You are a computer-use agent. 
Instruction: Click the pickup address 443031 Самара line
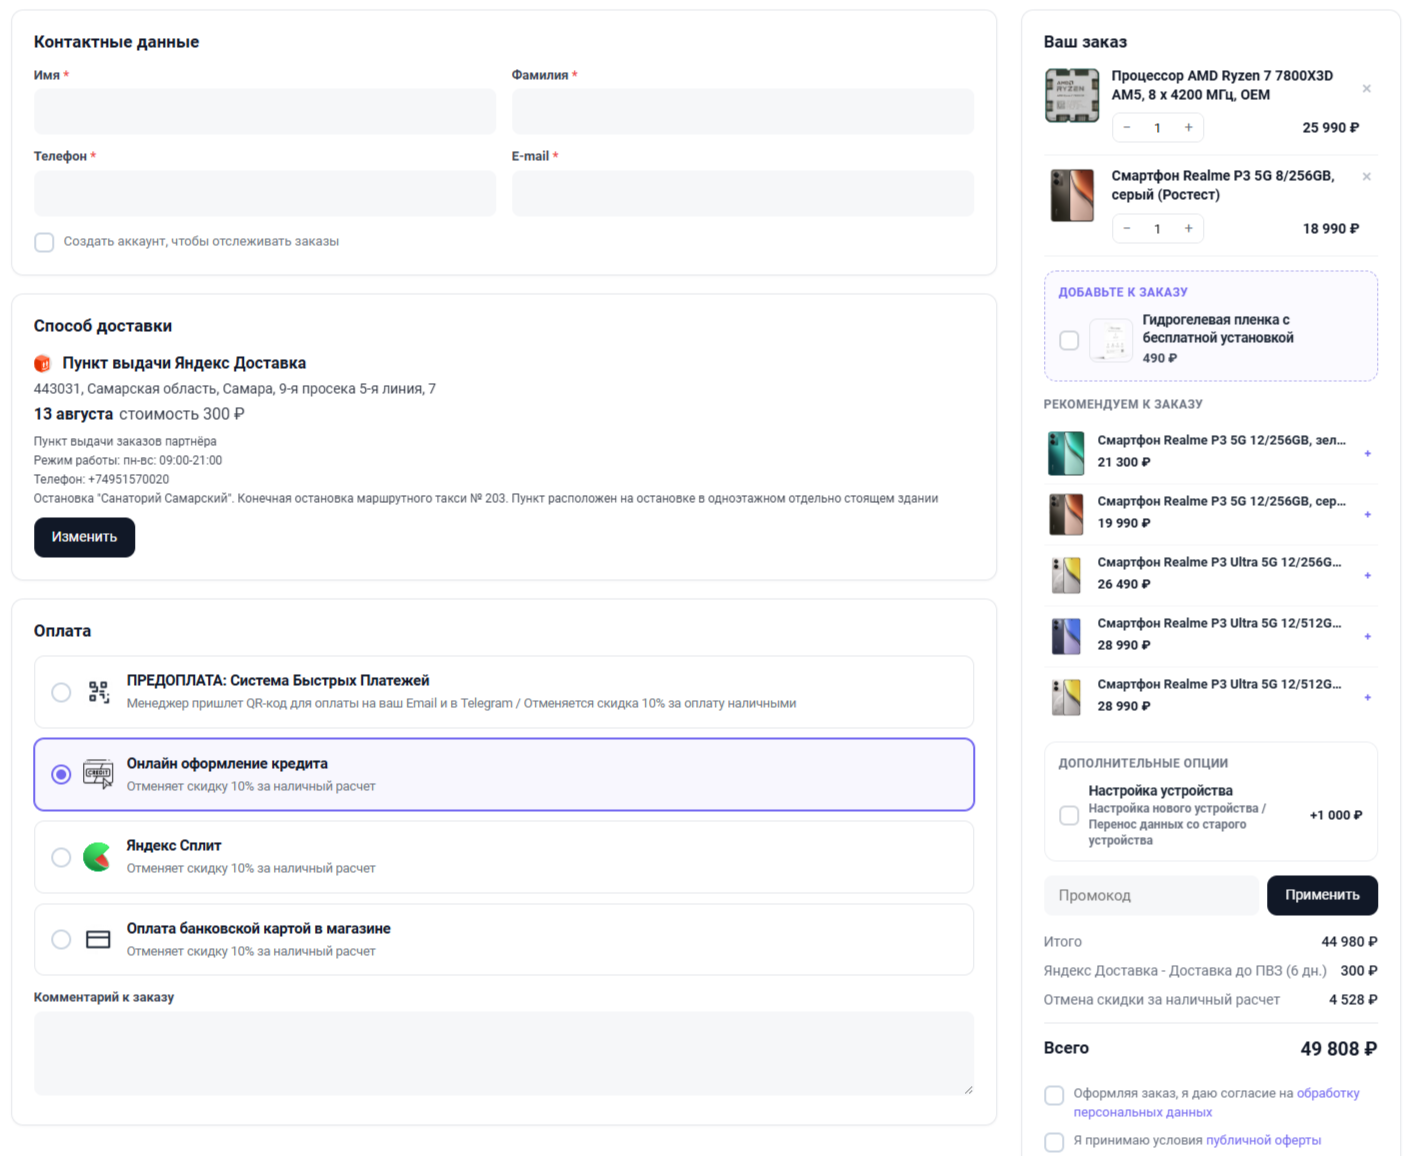coord(235,389)
